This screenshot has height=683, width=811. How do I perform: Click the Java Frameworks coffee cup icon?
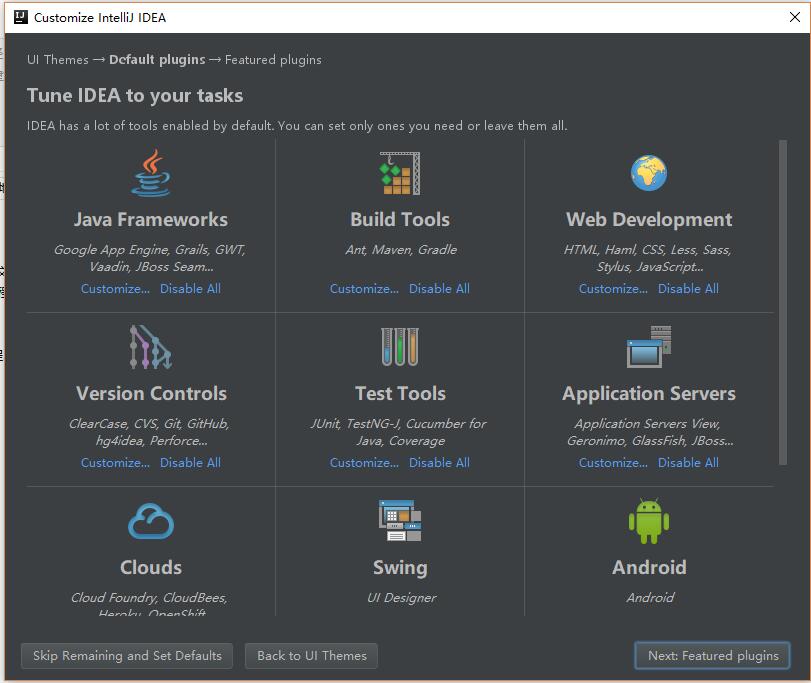pos(151,173)
